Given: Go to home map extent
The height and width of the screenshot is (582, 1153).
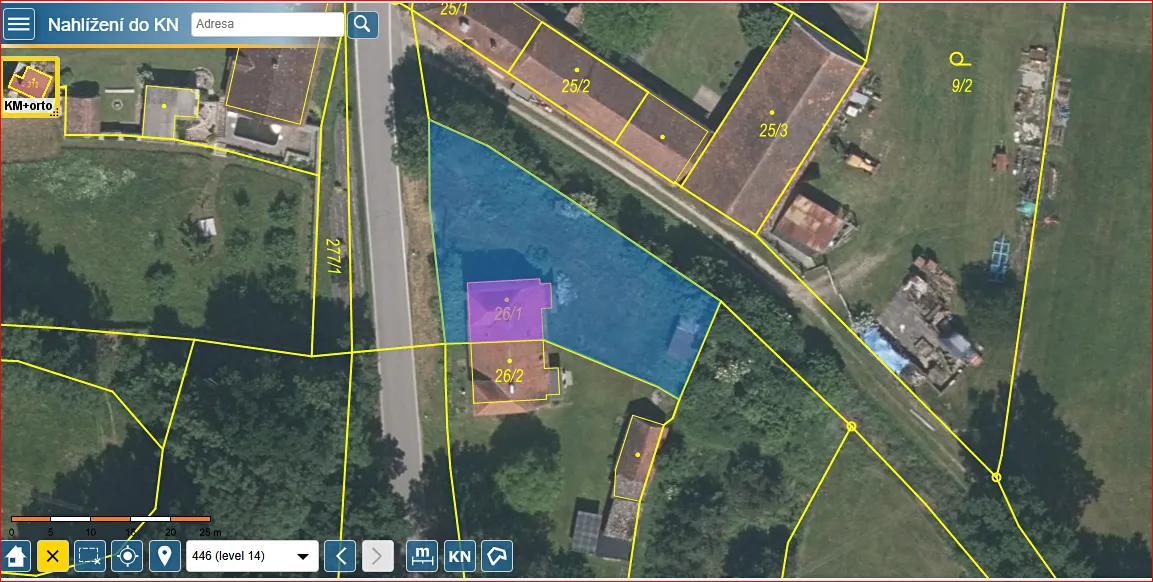Looking at the screenshot, I should [15, 556].
